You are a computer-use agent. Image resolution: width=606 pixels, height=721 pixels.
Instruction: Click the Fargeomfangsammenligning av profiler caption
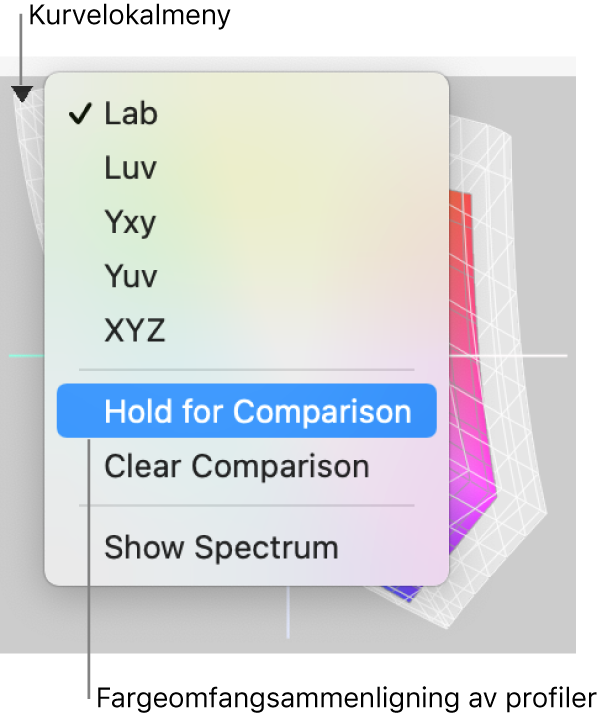(346, 698)
